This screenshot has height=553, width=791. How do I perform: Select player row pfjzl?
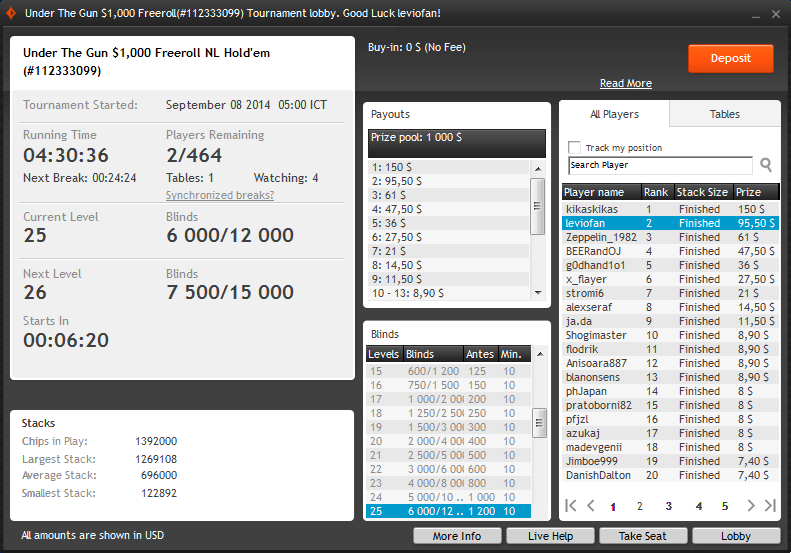point(670,419)
